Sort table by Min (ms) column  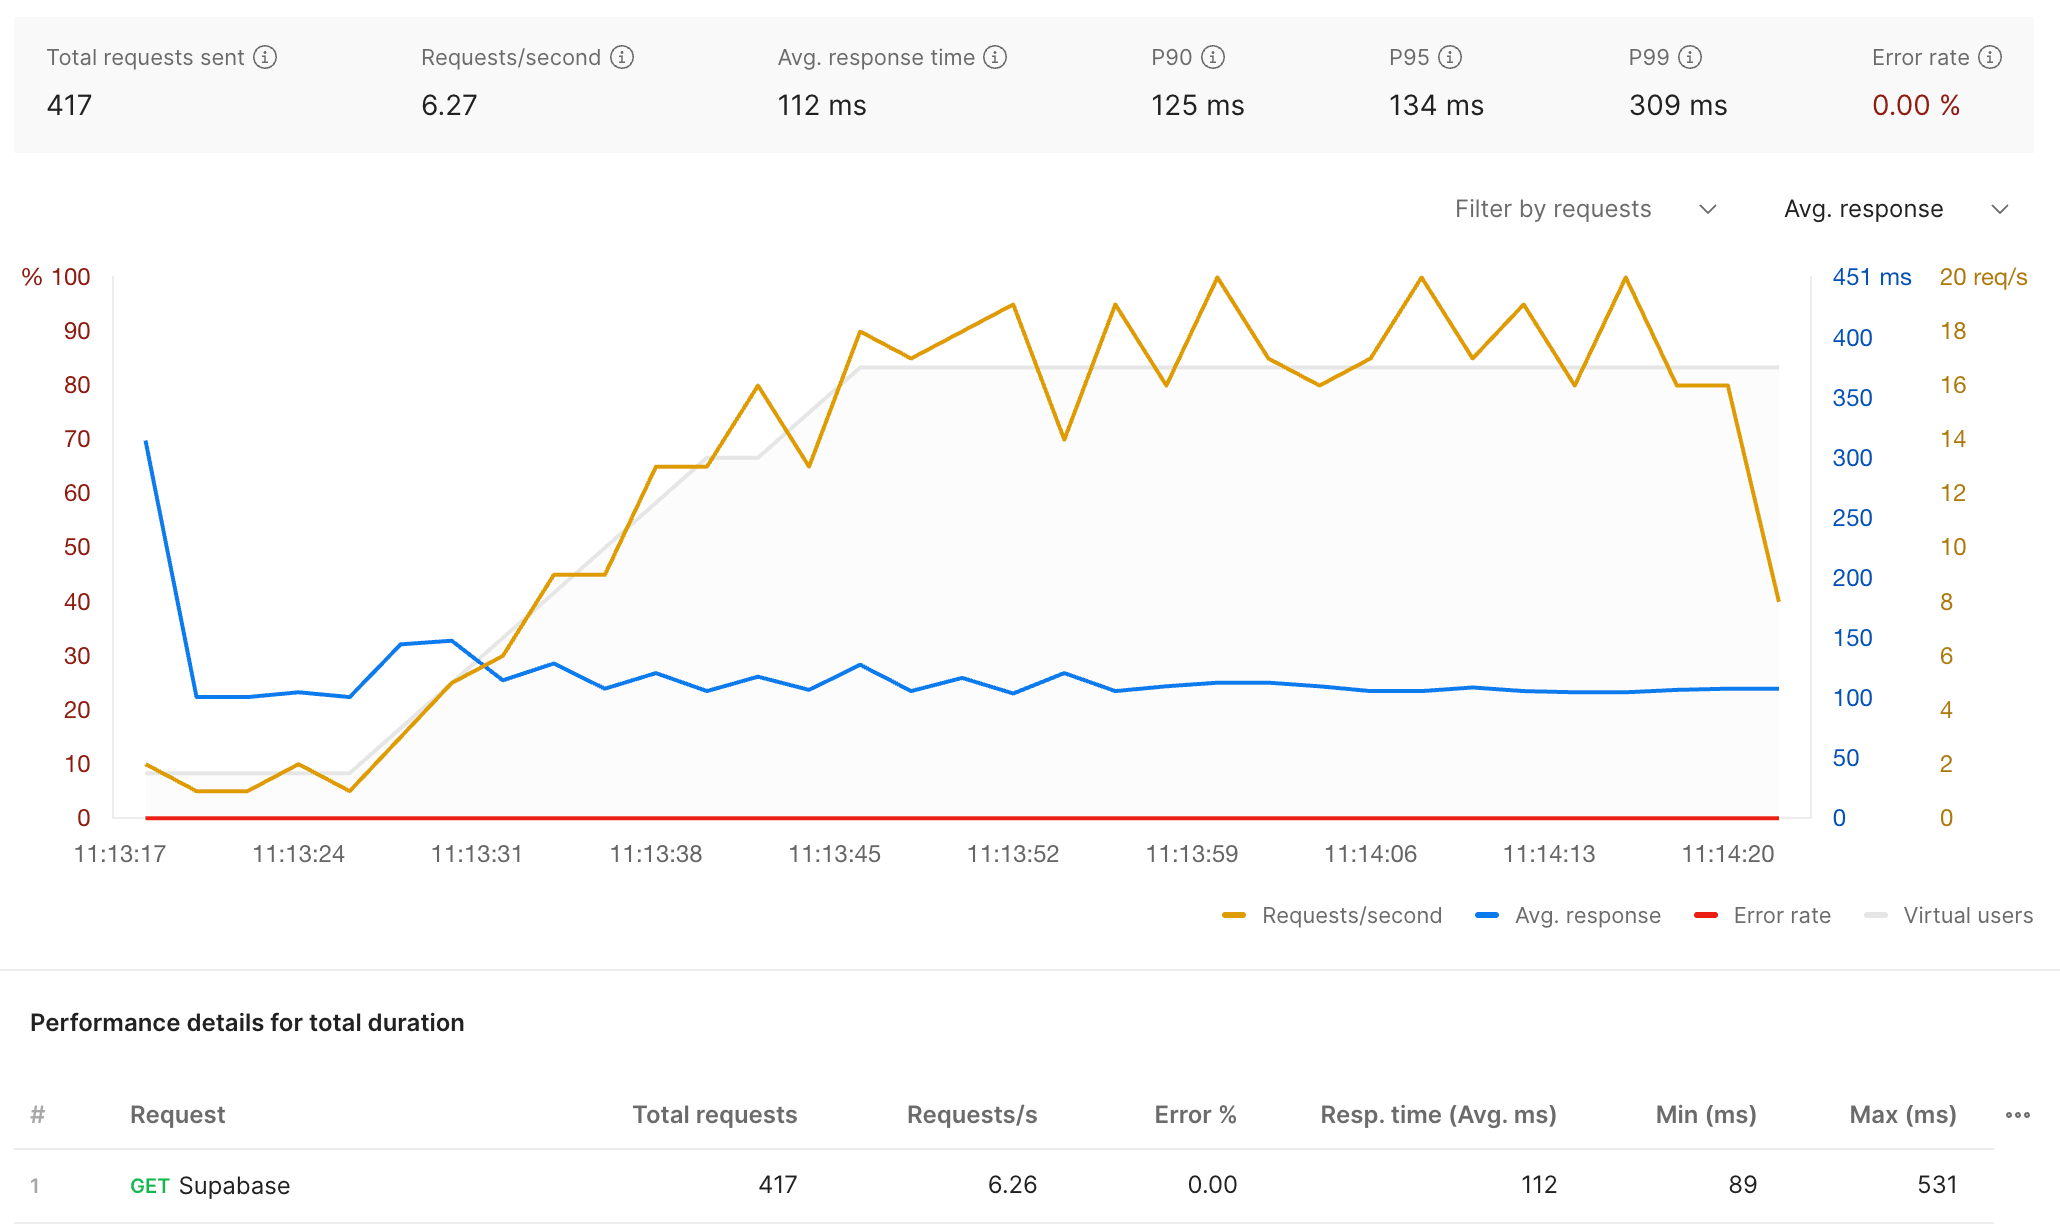[1706, 1115]
